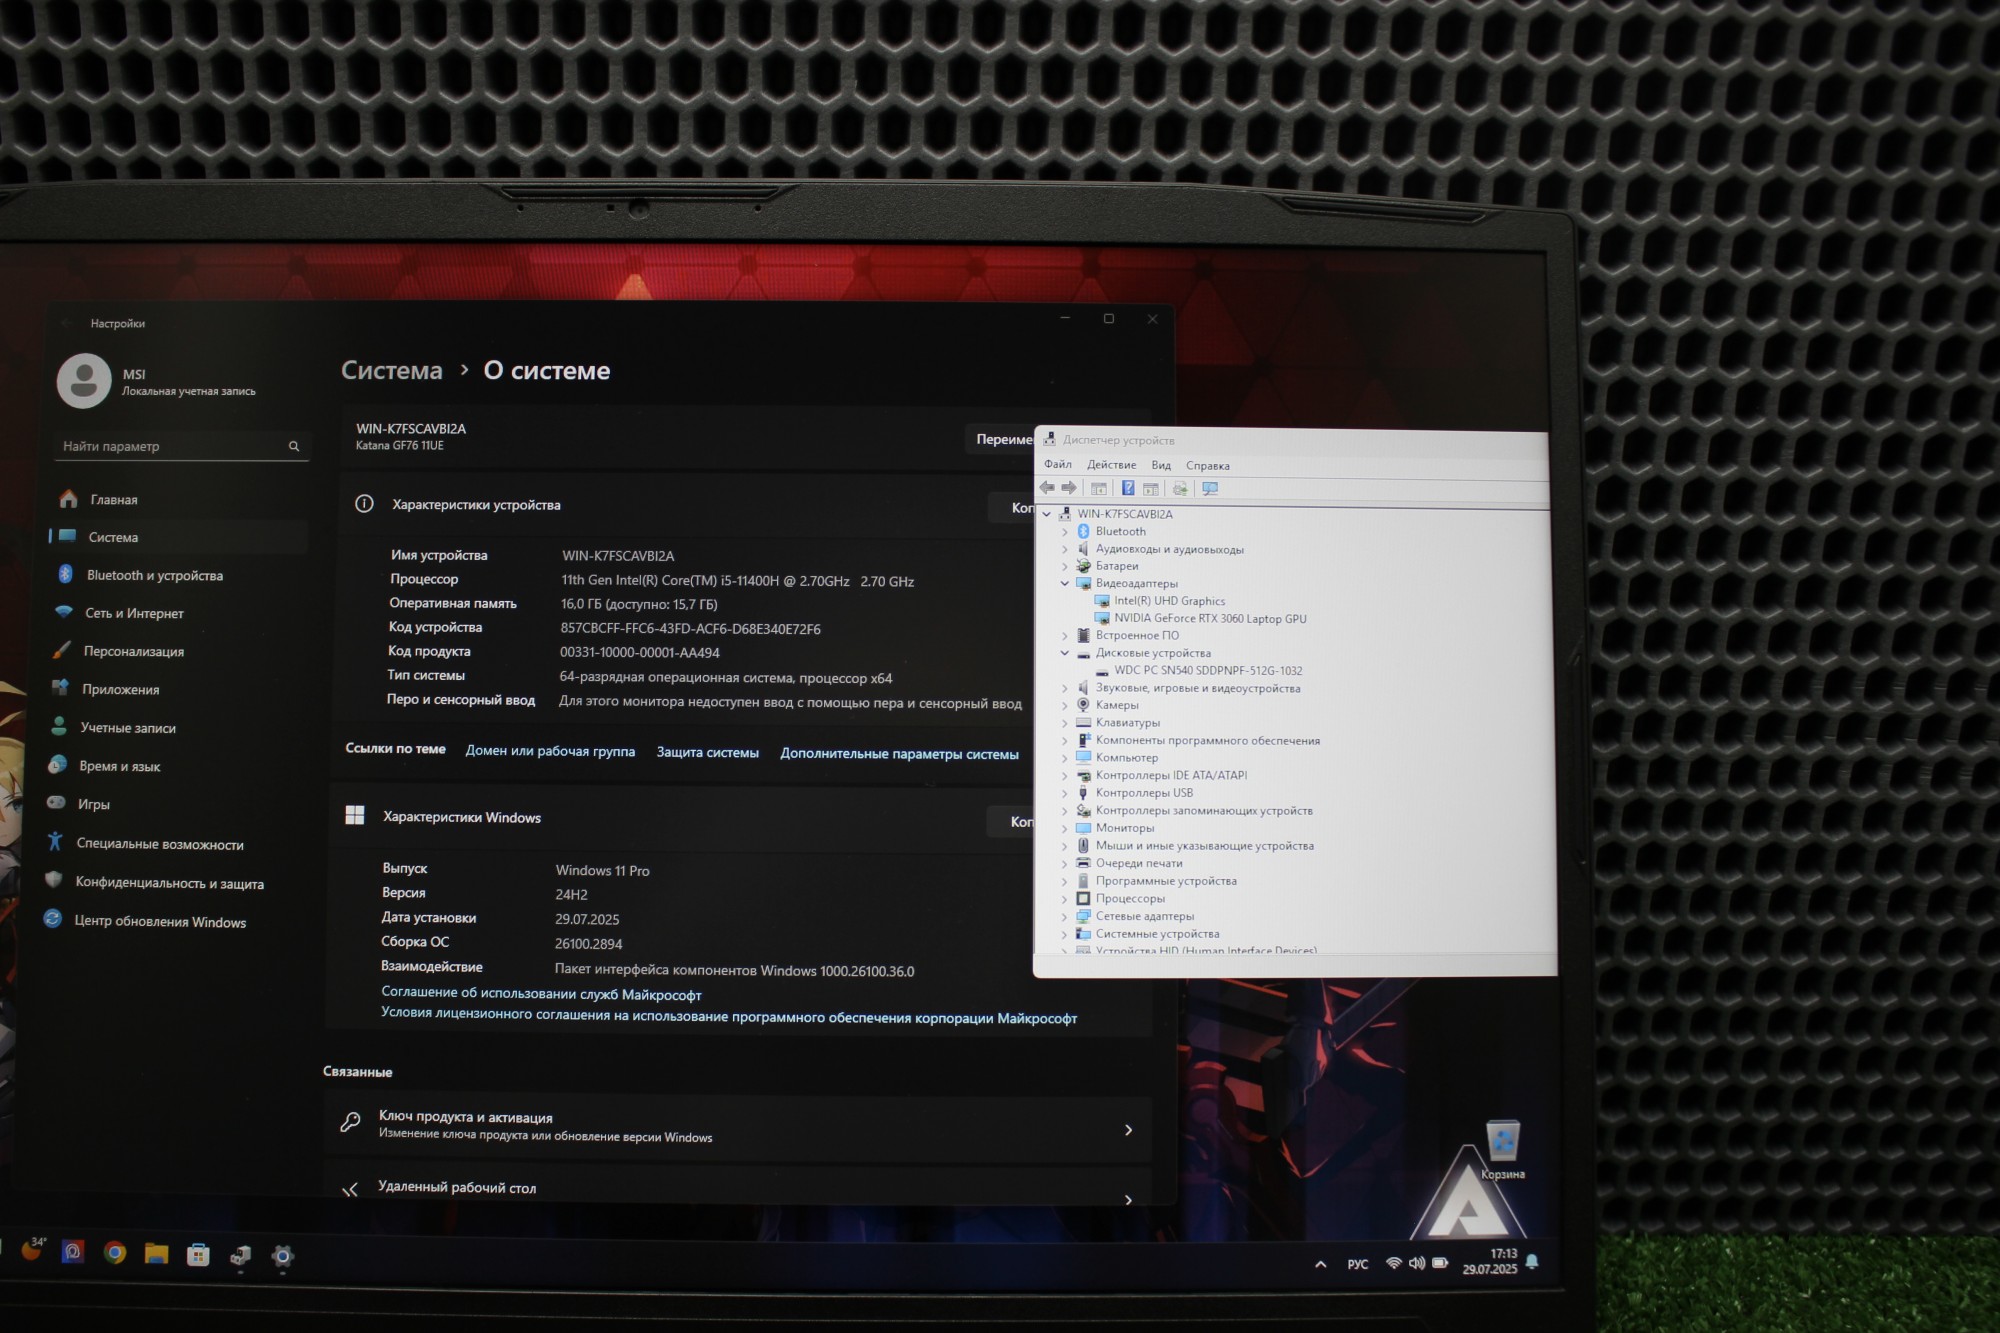Image resolution: width=2000 pixels, height=1333 pixels.
Task: Collapse the Дисковые устройства tree node
Action: point(1065,653)
